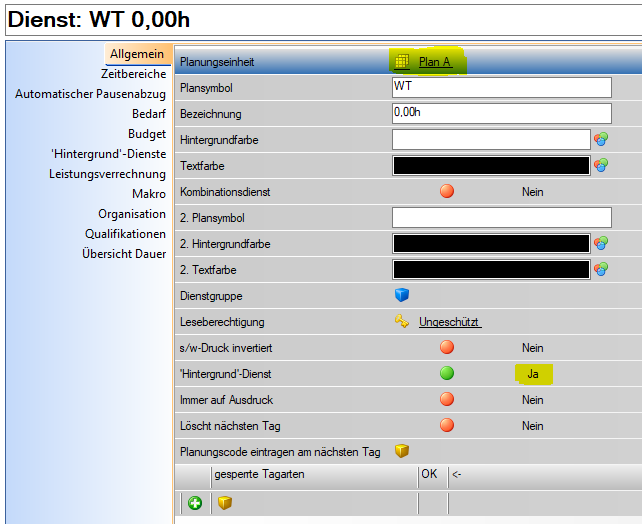Screen dimensions: 642x524
Task: Open the Plan A link
Action: (435, 62)
